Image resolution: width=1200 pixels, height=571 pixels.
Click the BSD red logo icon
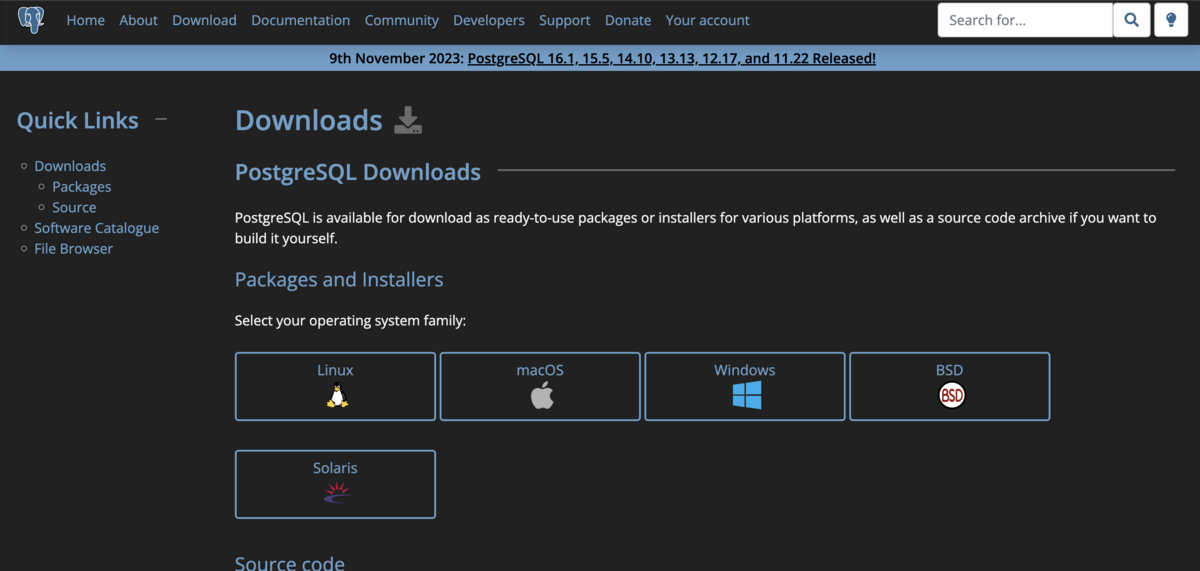(951, 396)
